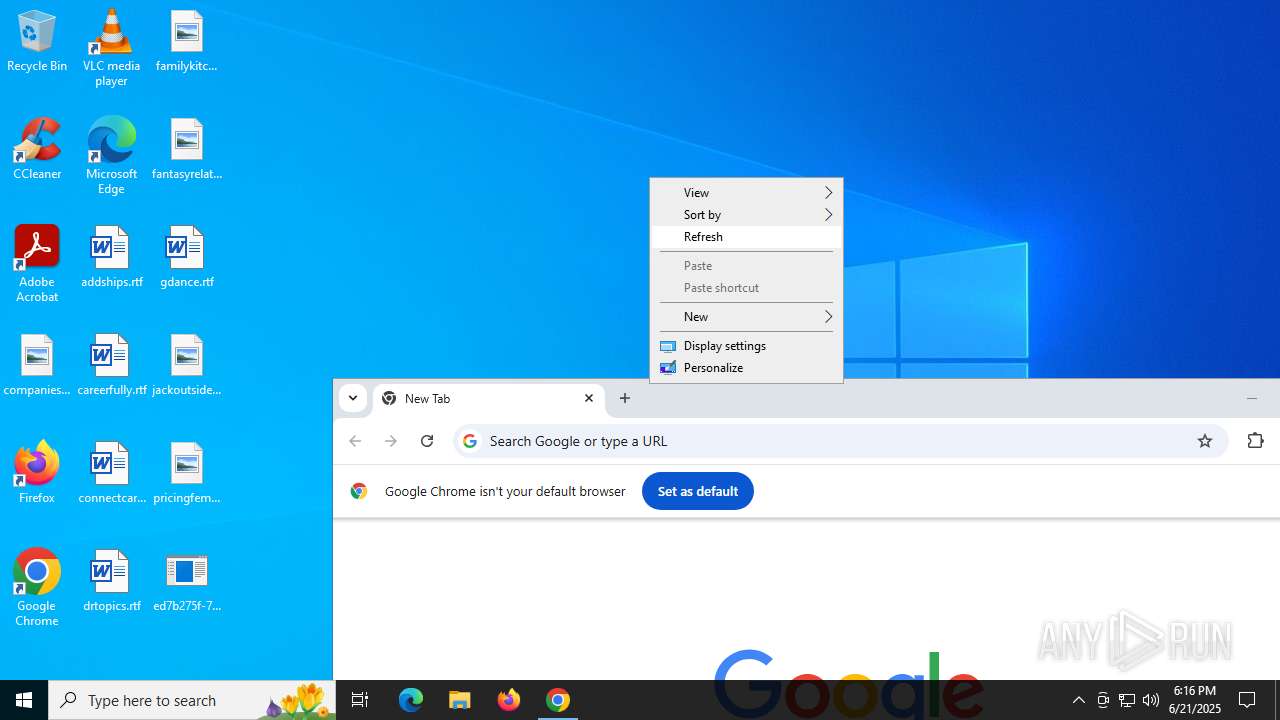Click the Chrome back arrow
Image resolution: width=1280 pixels, height=720 pixels.
[355, 441]
